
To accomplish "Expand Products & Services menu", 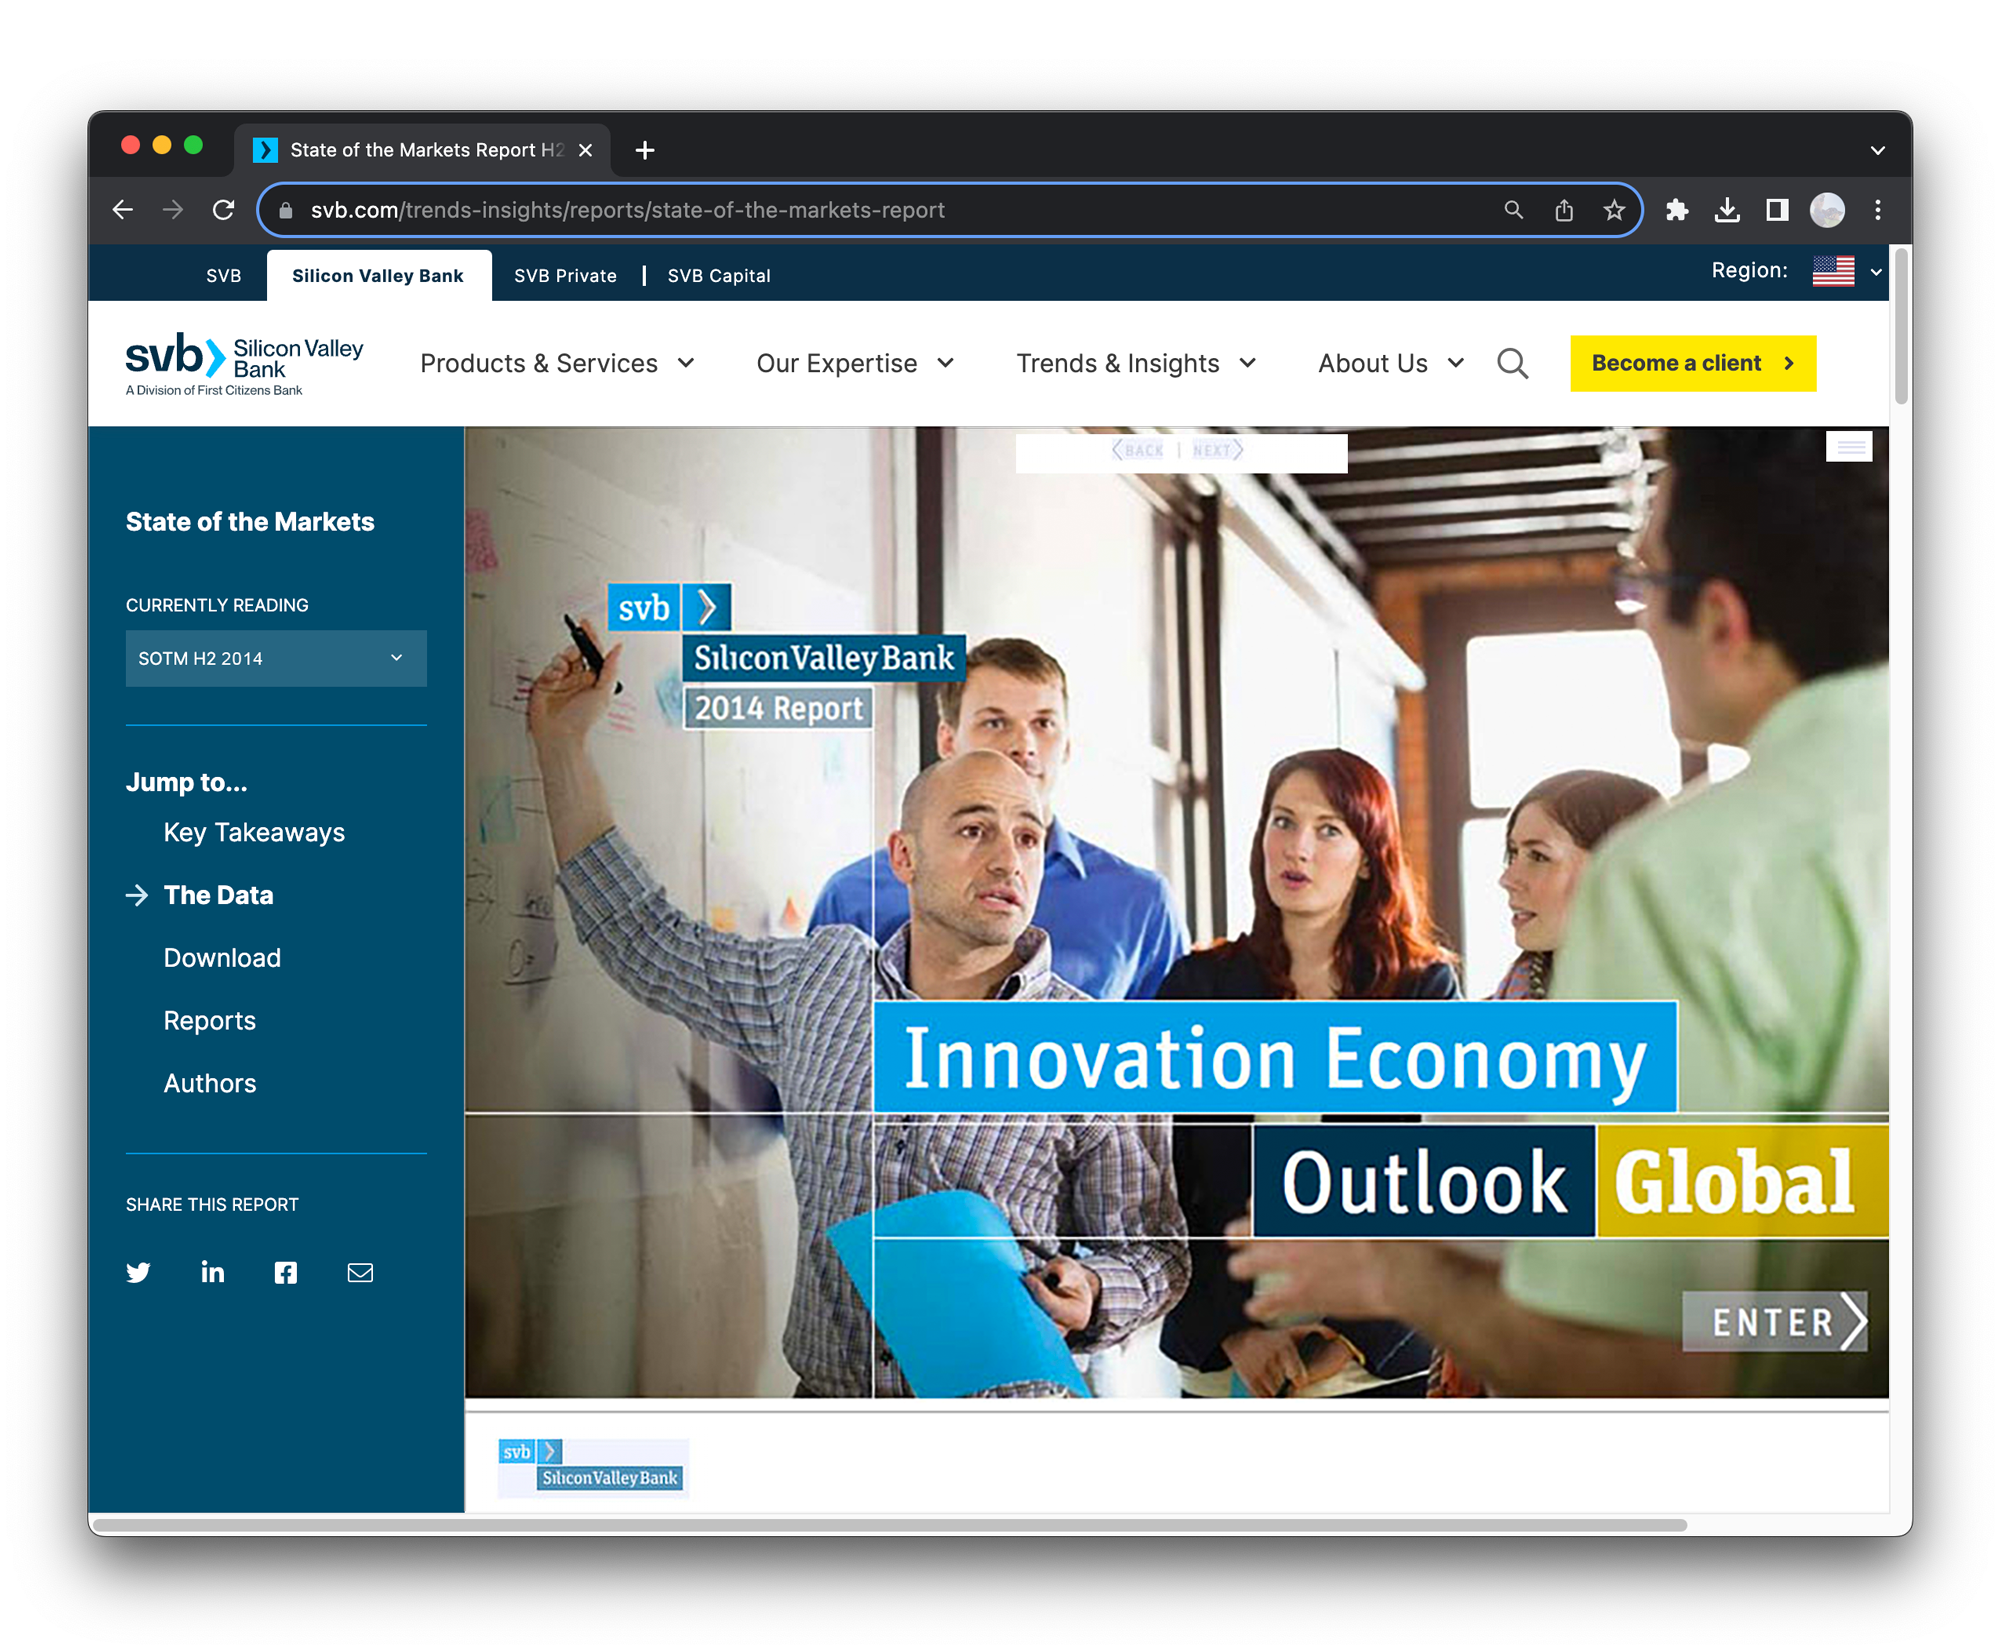I will coord(557,364).
